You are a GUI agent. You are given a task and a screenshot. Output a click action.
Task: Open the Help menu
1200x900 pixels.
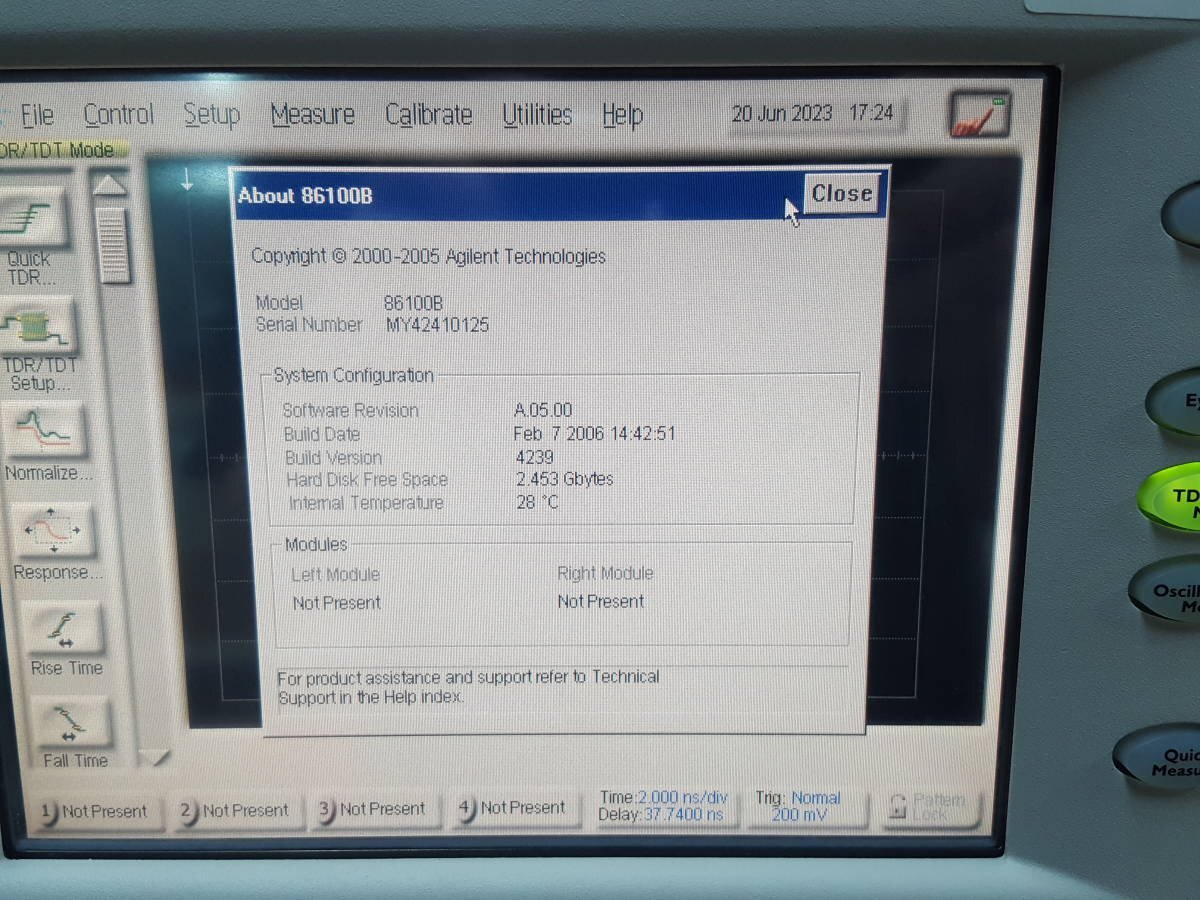click(621, 115)
